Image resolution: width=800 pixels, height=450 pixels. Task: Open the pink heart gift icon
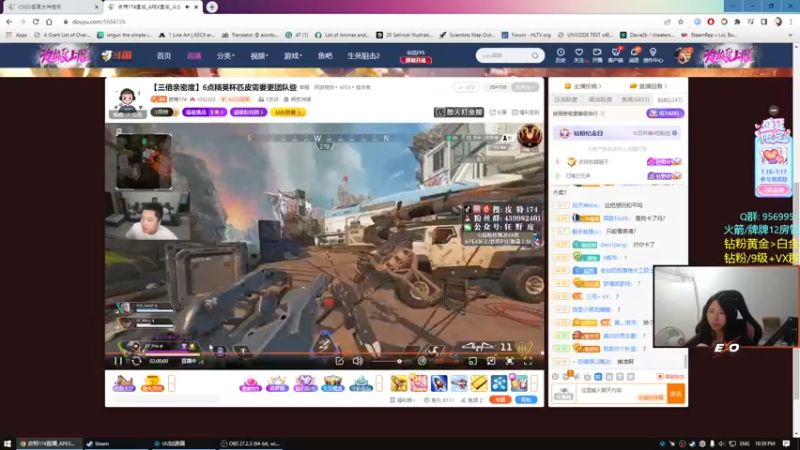pos(419,383)
